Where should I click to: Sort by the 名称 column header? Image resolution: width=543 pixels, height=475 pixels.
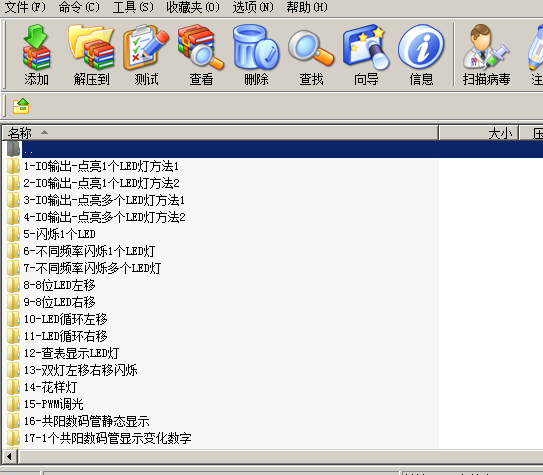coord(220,133)
